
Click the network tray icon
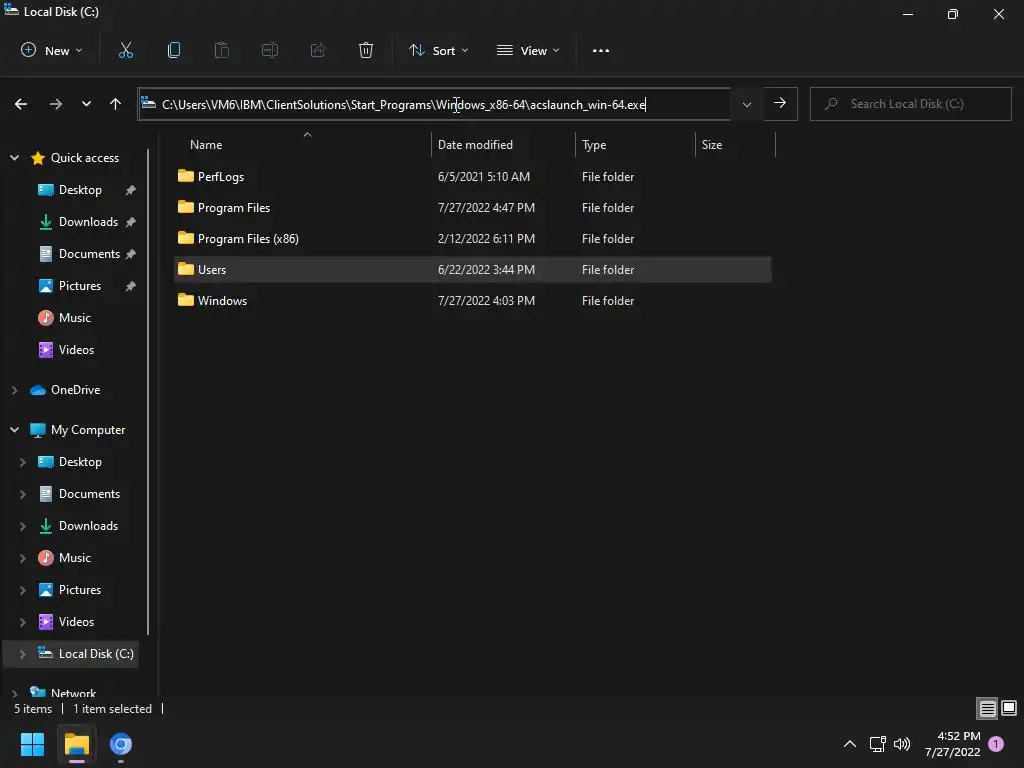[877, 744]
